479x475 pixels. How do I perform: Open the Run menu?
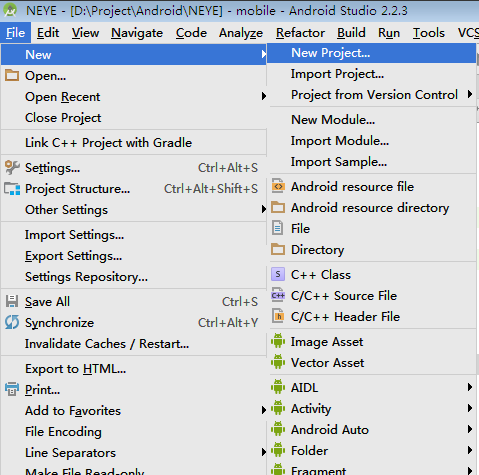[389, 33]
